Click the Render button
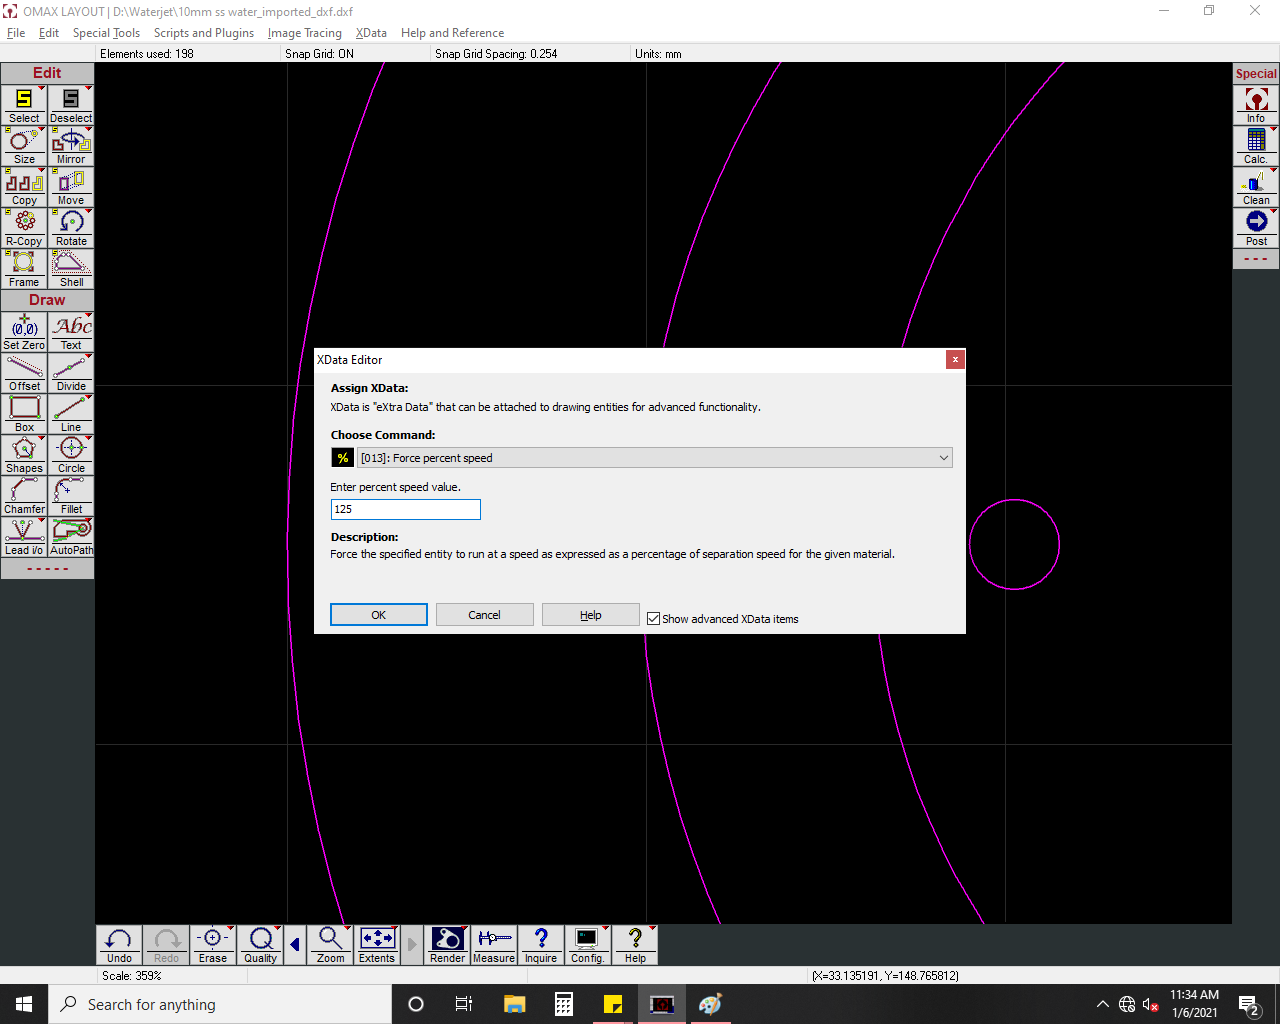Viewport: 1280px width, 1024px height. [x=447, y=945]
